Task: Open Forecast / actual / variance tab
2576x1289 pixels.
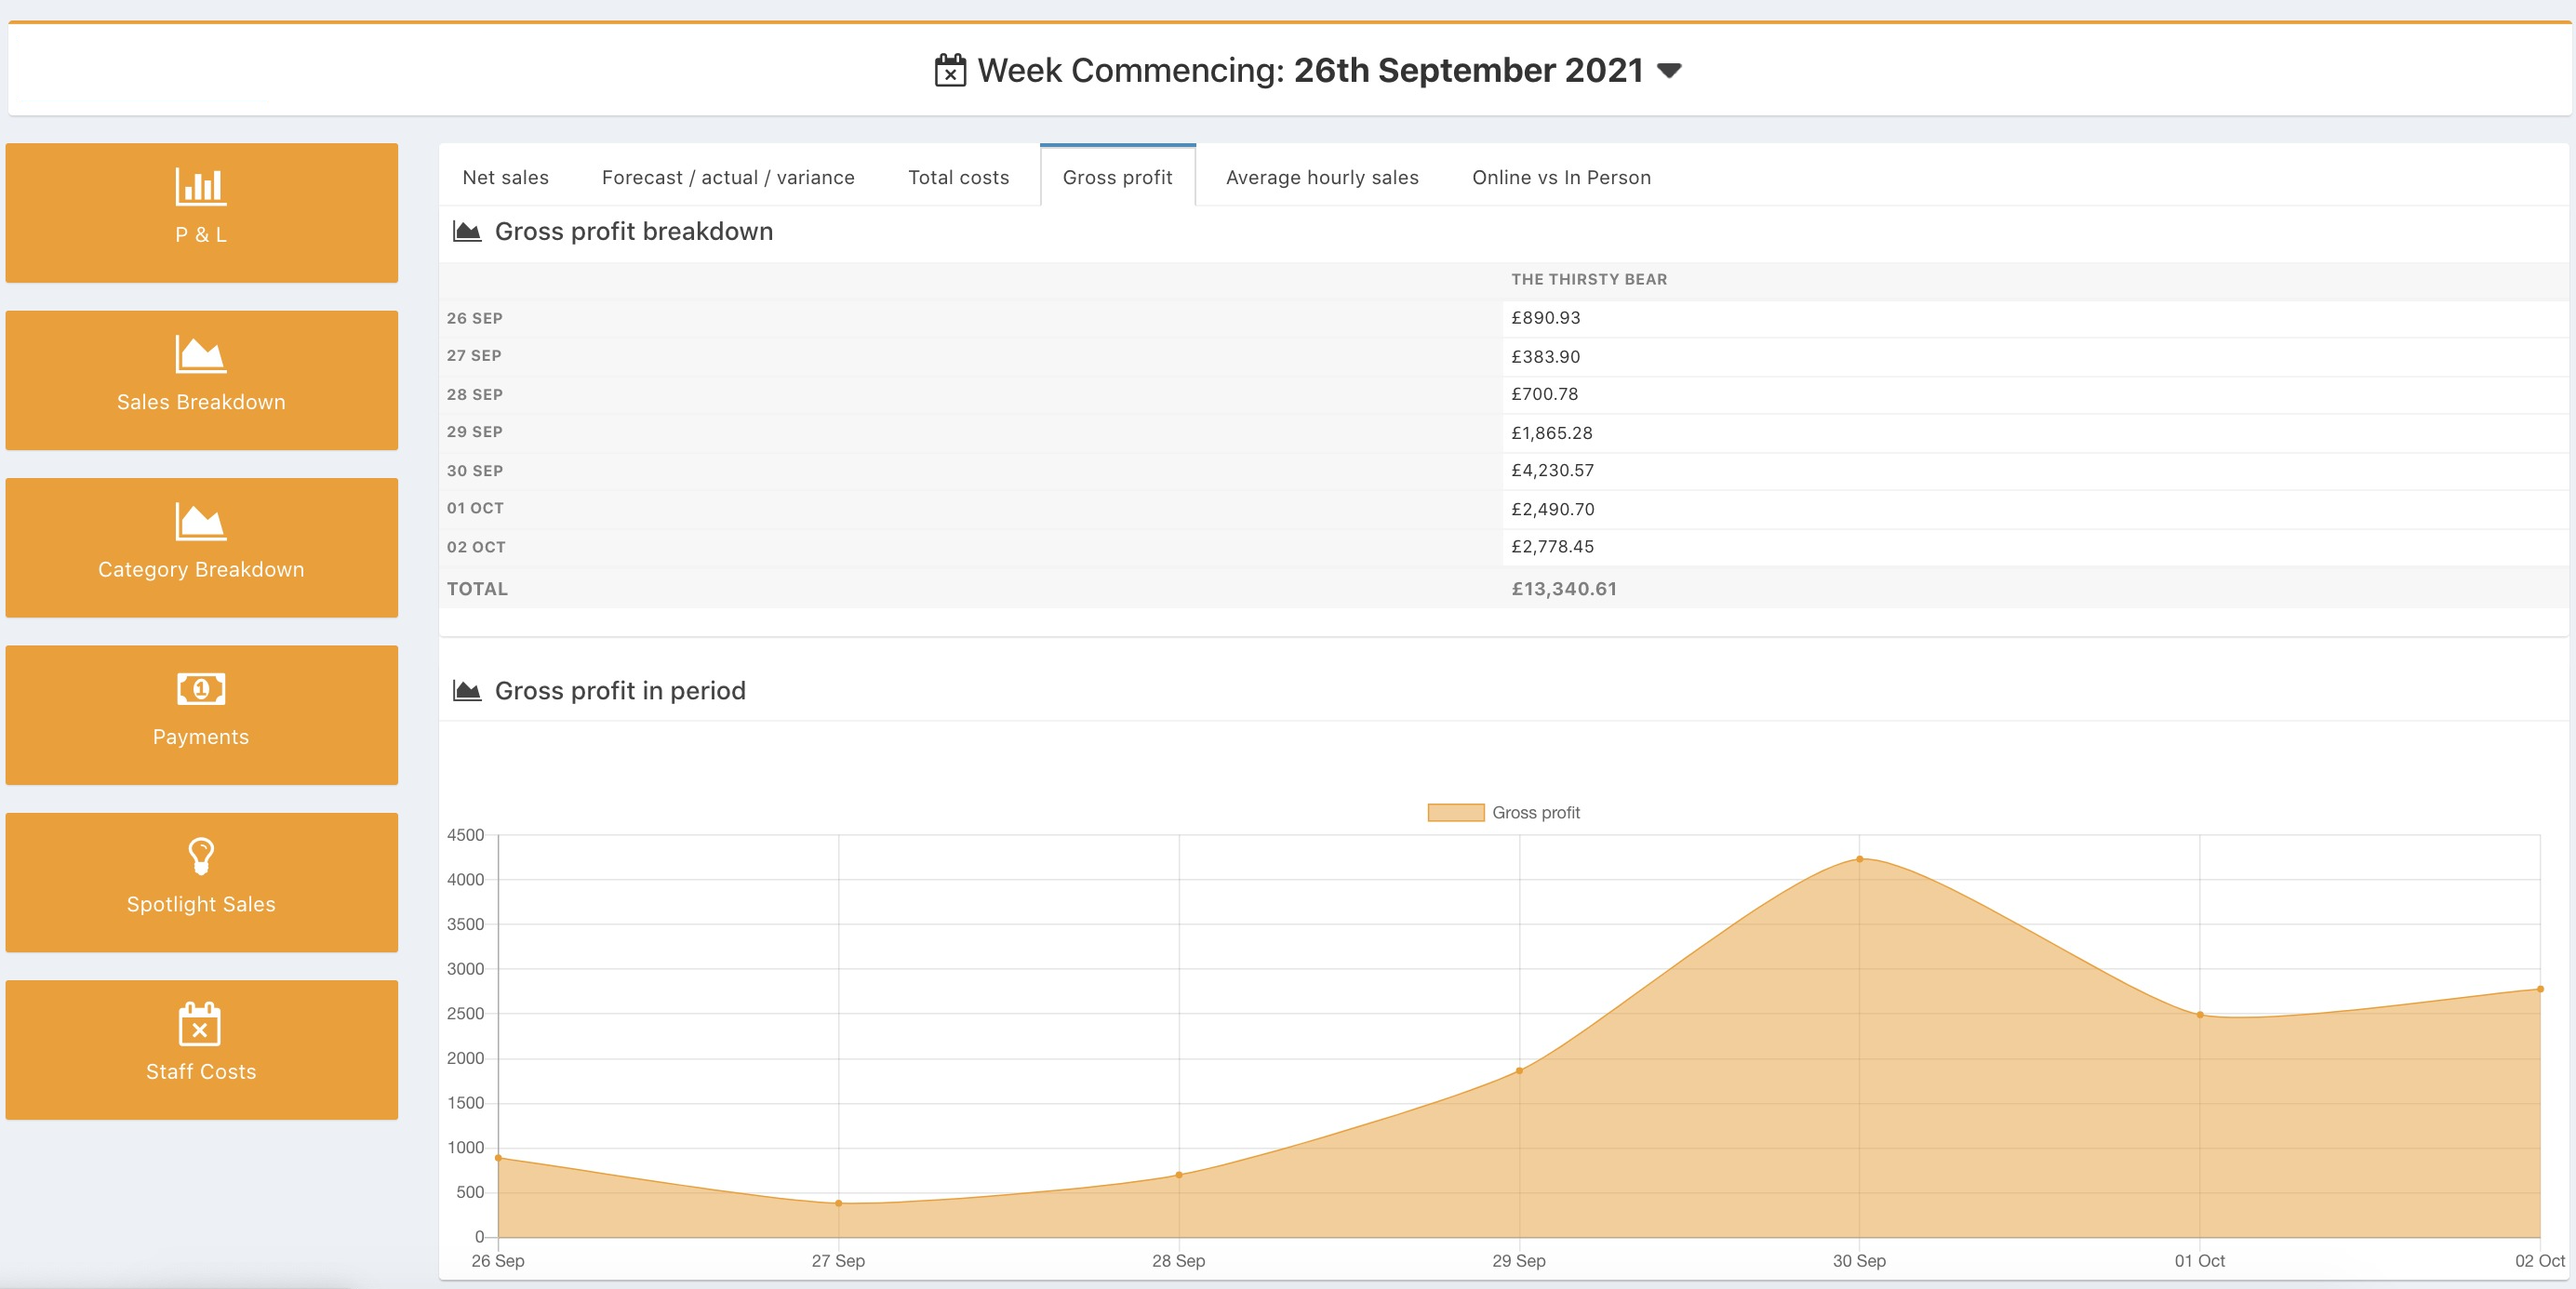Action: pyautogui.click(x=728, y=178)
